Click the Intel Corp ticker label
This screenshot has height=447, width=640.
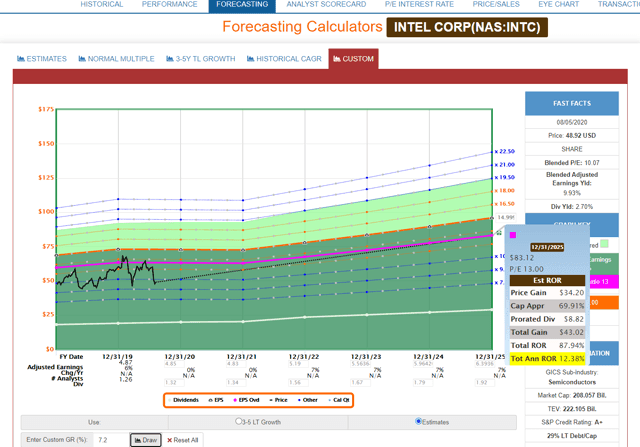point(467,28)
